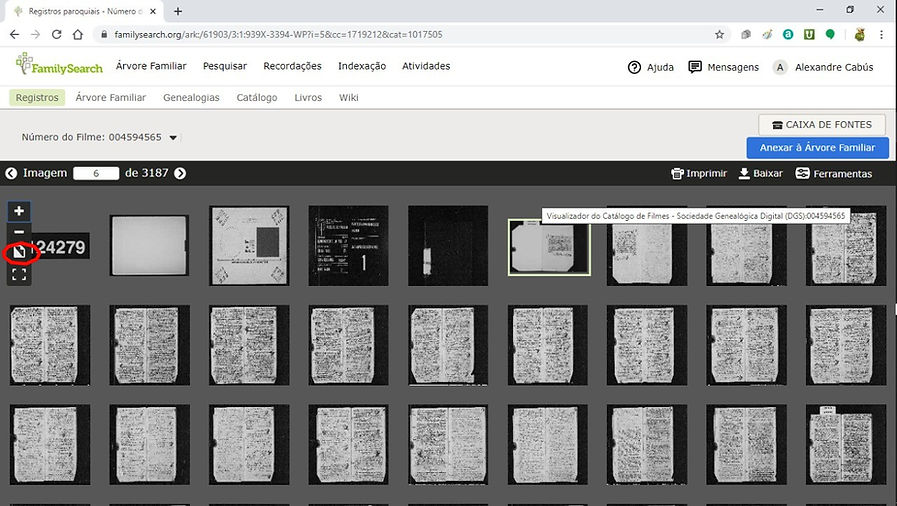Open last thumbnail with tab marker
This screenshot has width=897, height=506.
pos(846,444)
